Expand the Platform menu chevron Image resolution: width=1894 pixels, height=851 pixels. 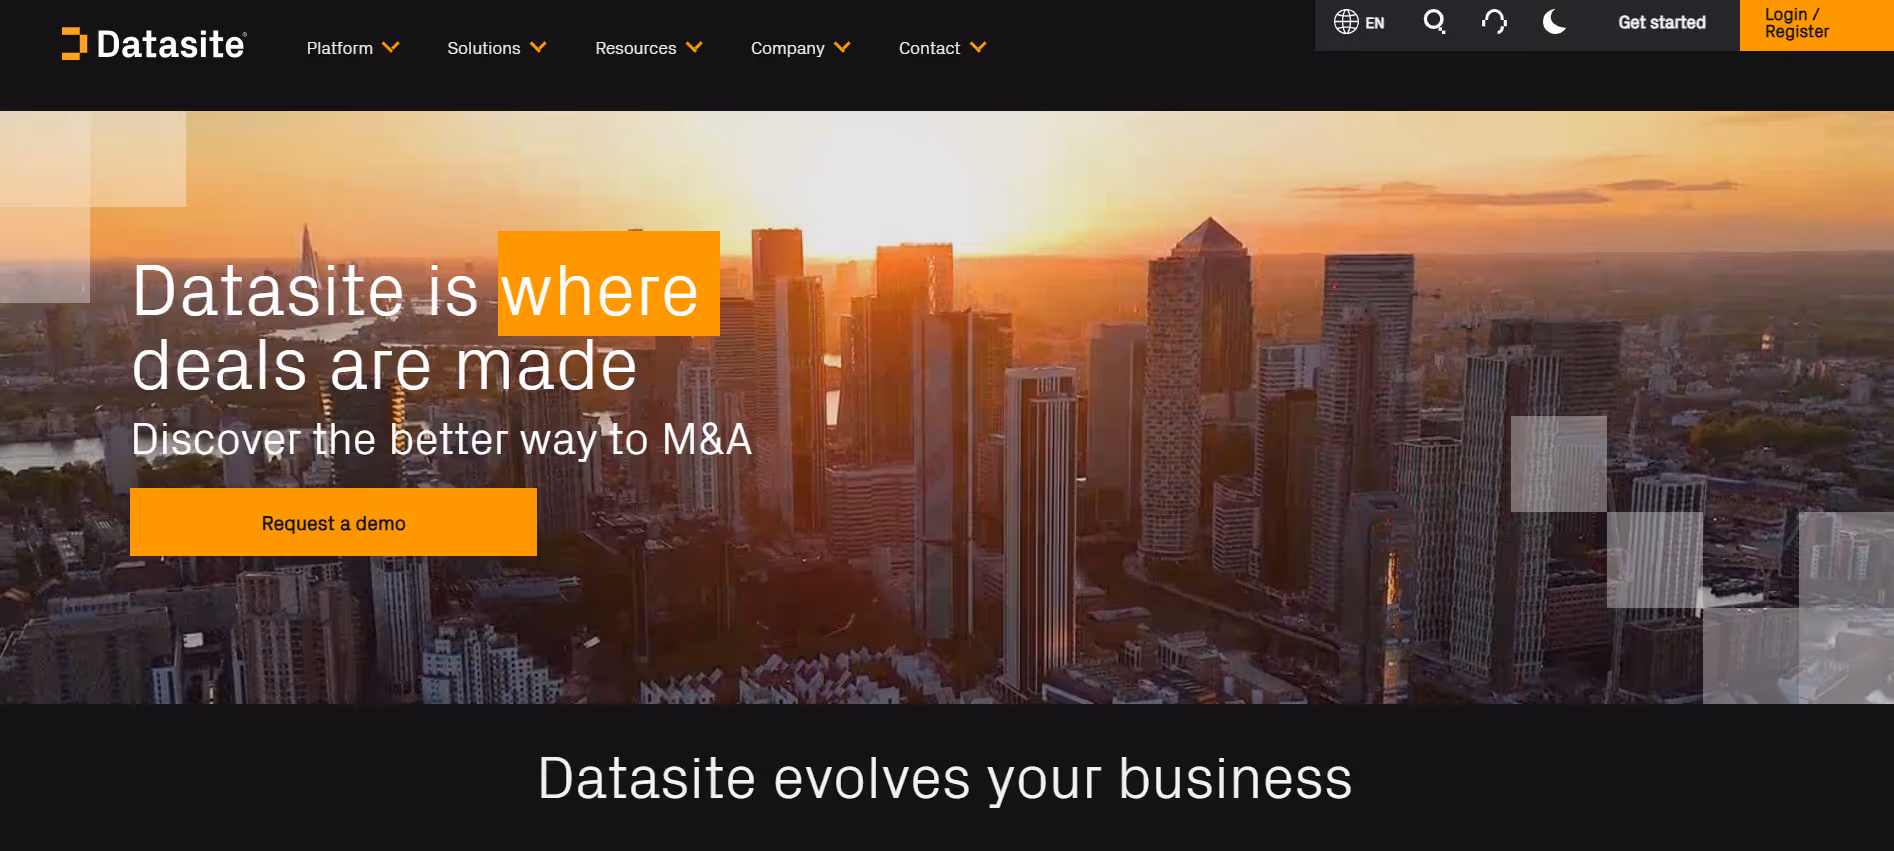pos(391,47)
